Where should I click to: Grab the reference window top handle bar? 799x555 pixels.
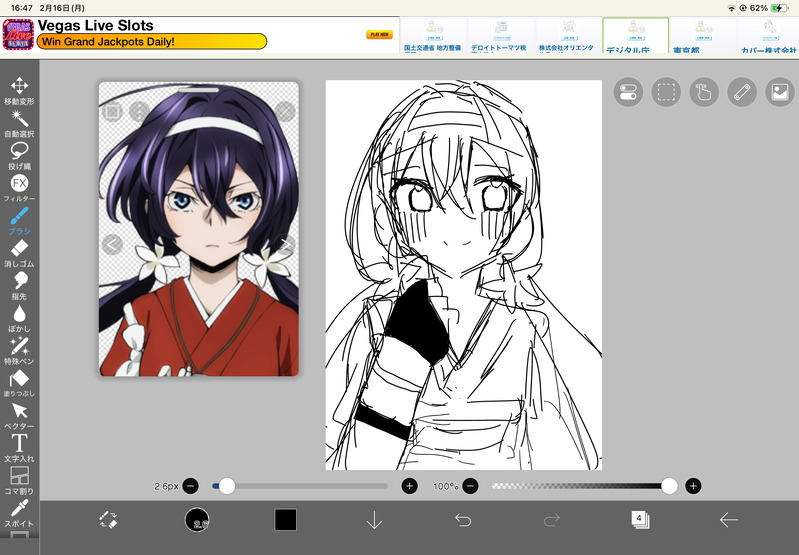[x=199, y=90]
